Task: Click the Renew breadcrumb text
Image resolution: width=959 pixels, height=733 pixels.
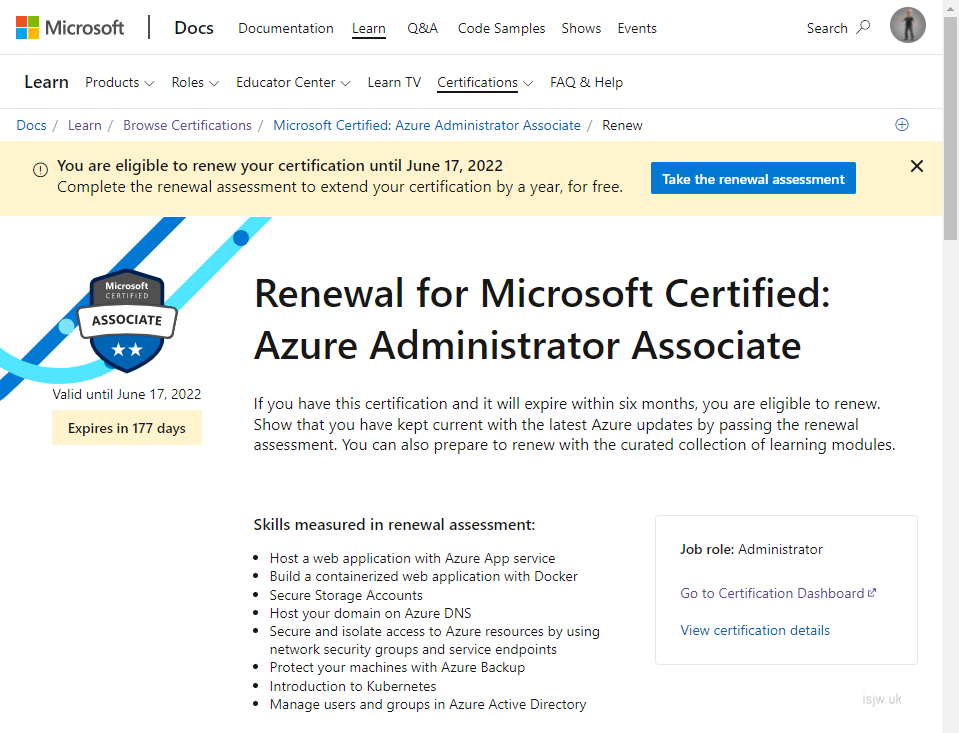Action: point(622,125)
